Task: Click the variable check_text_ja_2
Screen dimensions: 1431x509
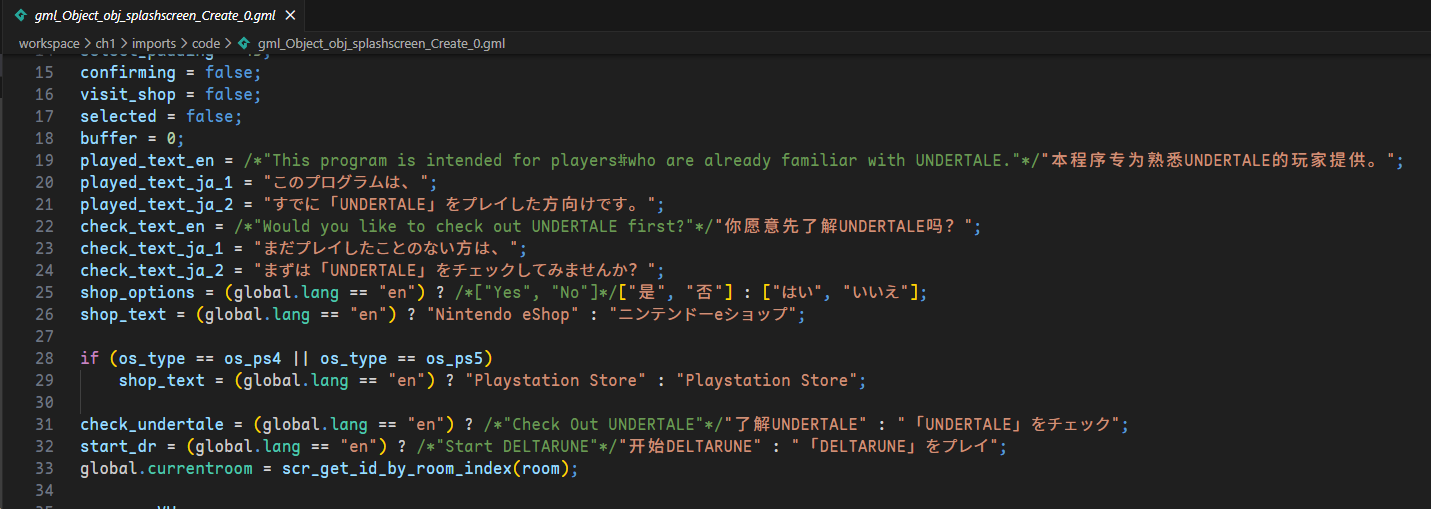Action: [152, 270]
